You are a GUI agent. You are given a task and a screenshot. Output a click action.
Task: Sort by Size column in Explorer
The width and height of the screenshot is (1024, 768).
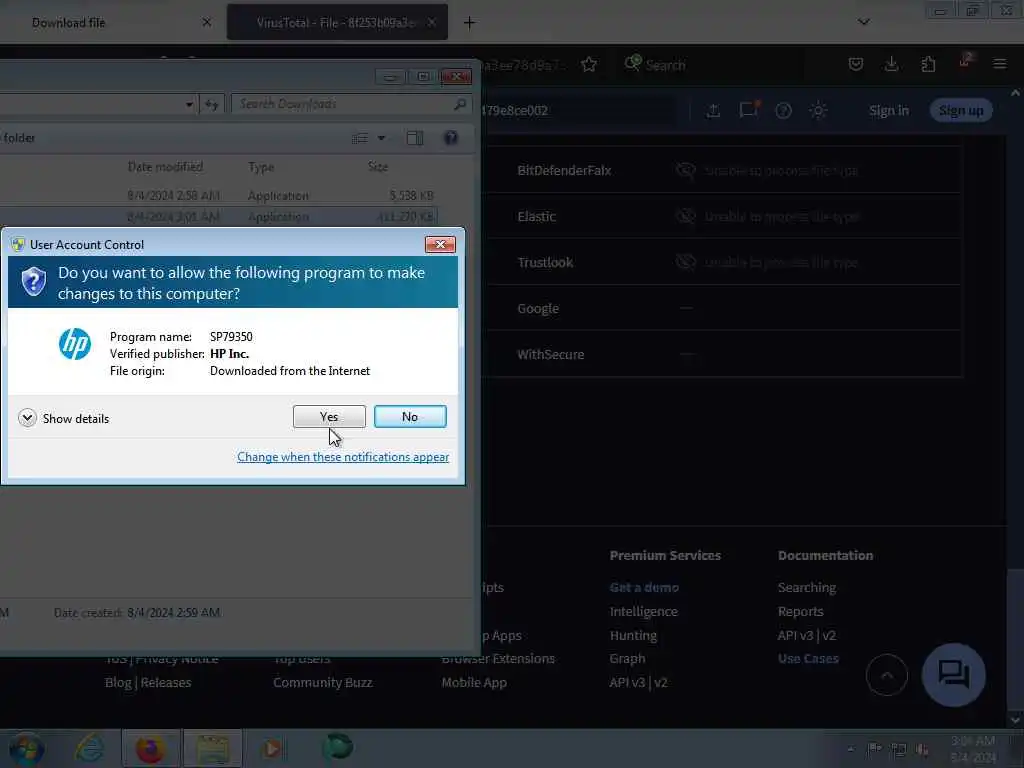(378, 167)
